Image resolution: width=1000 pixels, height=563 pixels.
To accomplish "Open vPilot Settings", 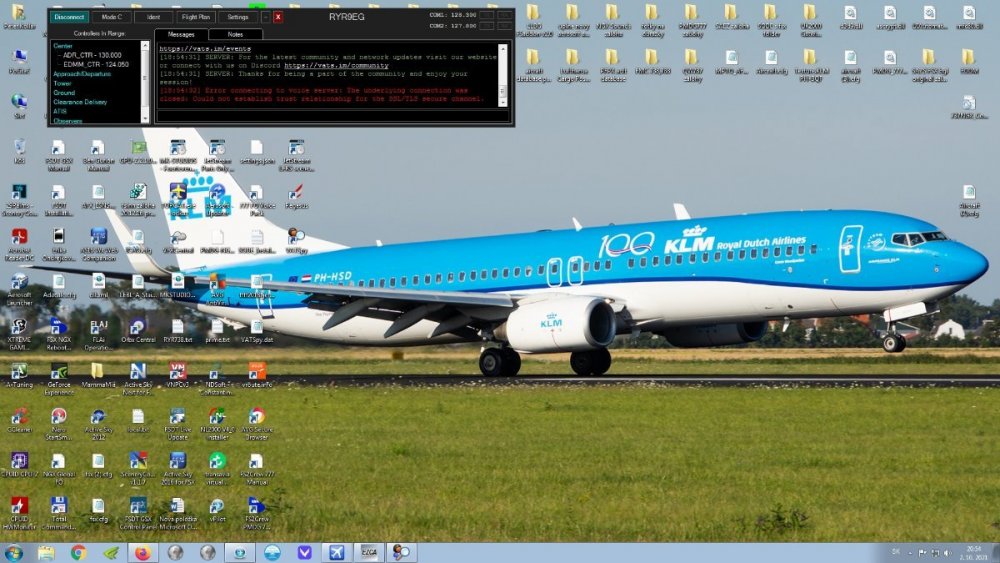I will pyautogui.click(x=237, y=17).
